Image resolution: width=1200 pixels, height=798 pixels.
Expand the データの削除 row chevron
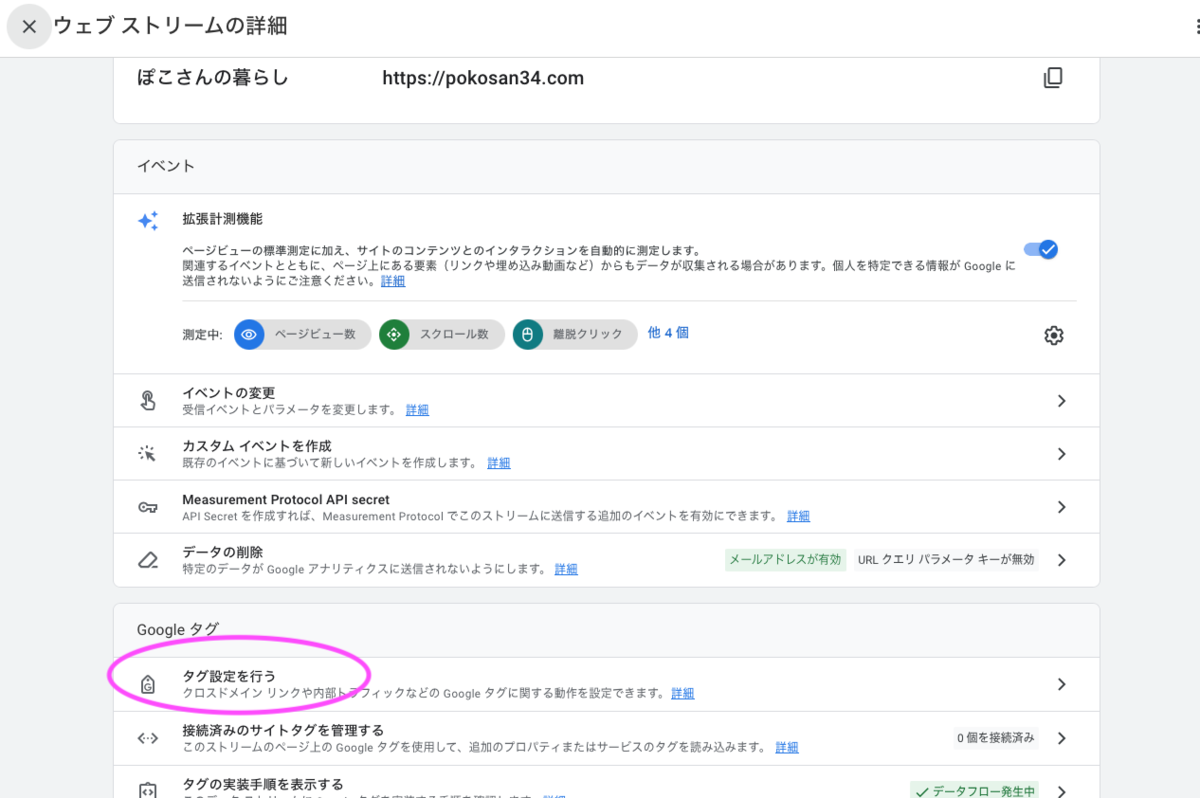[x=1062, y=560]
